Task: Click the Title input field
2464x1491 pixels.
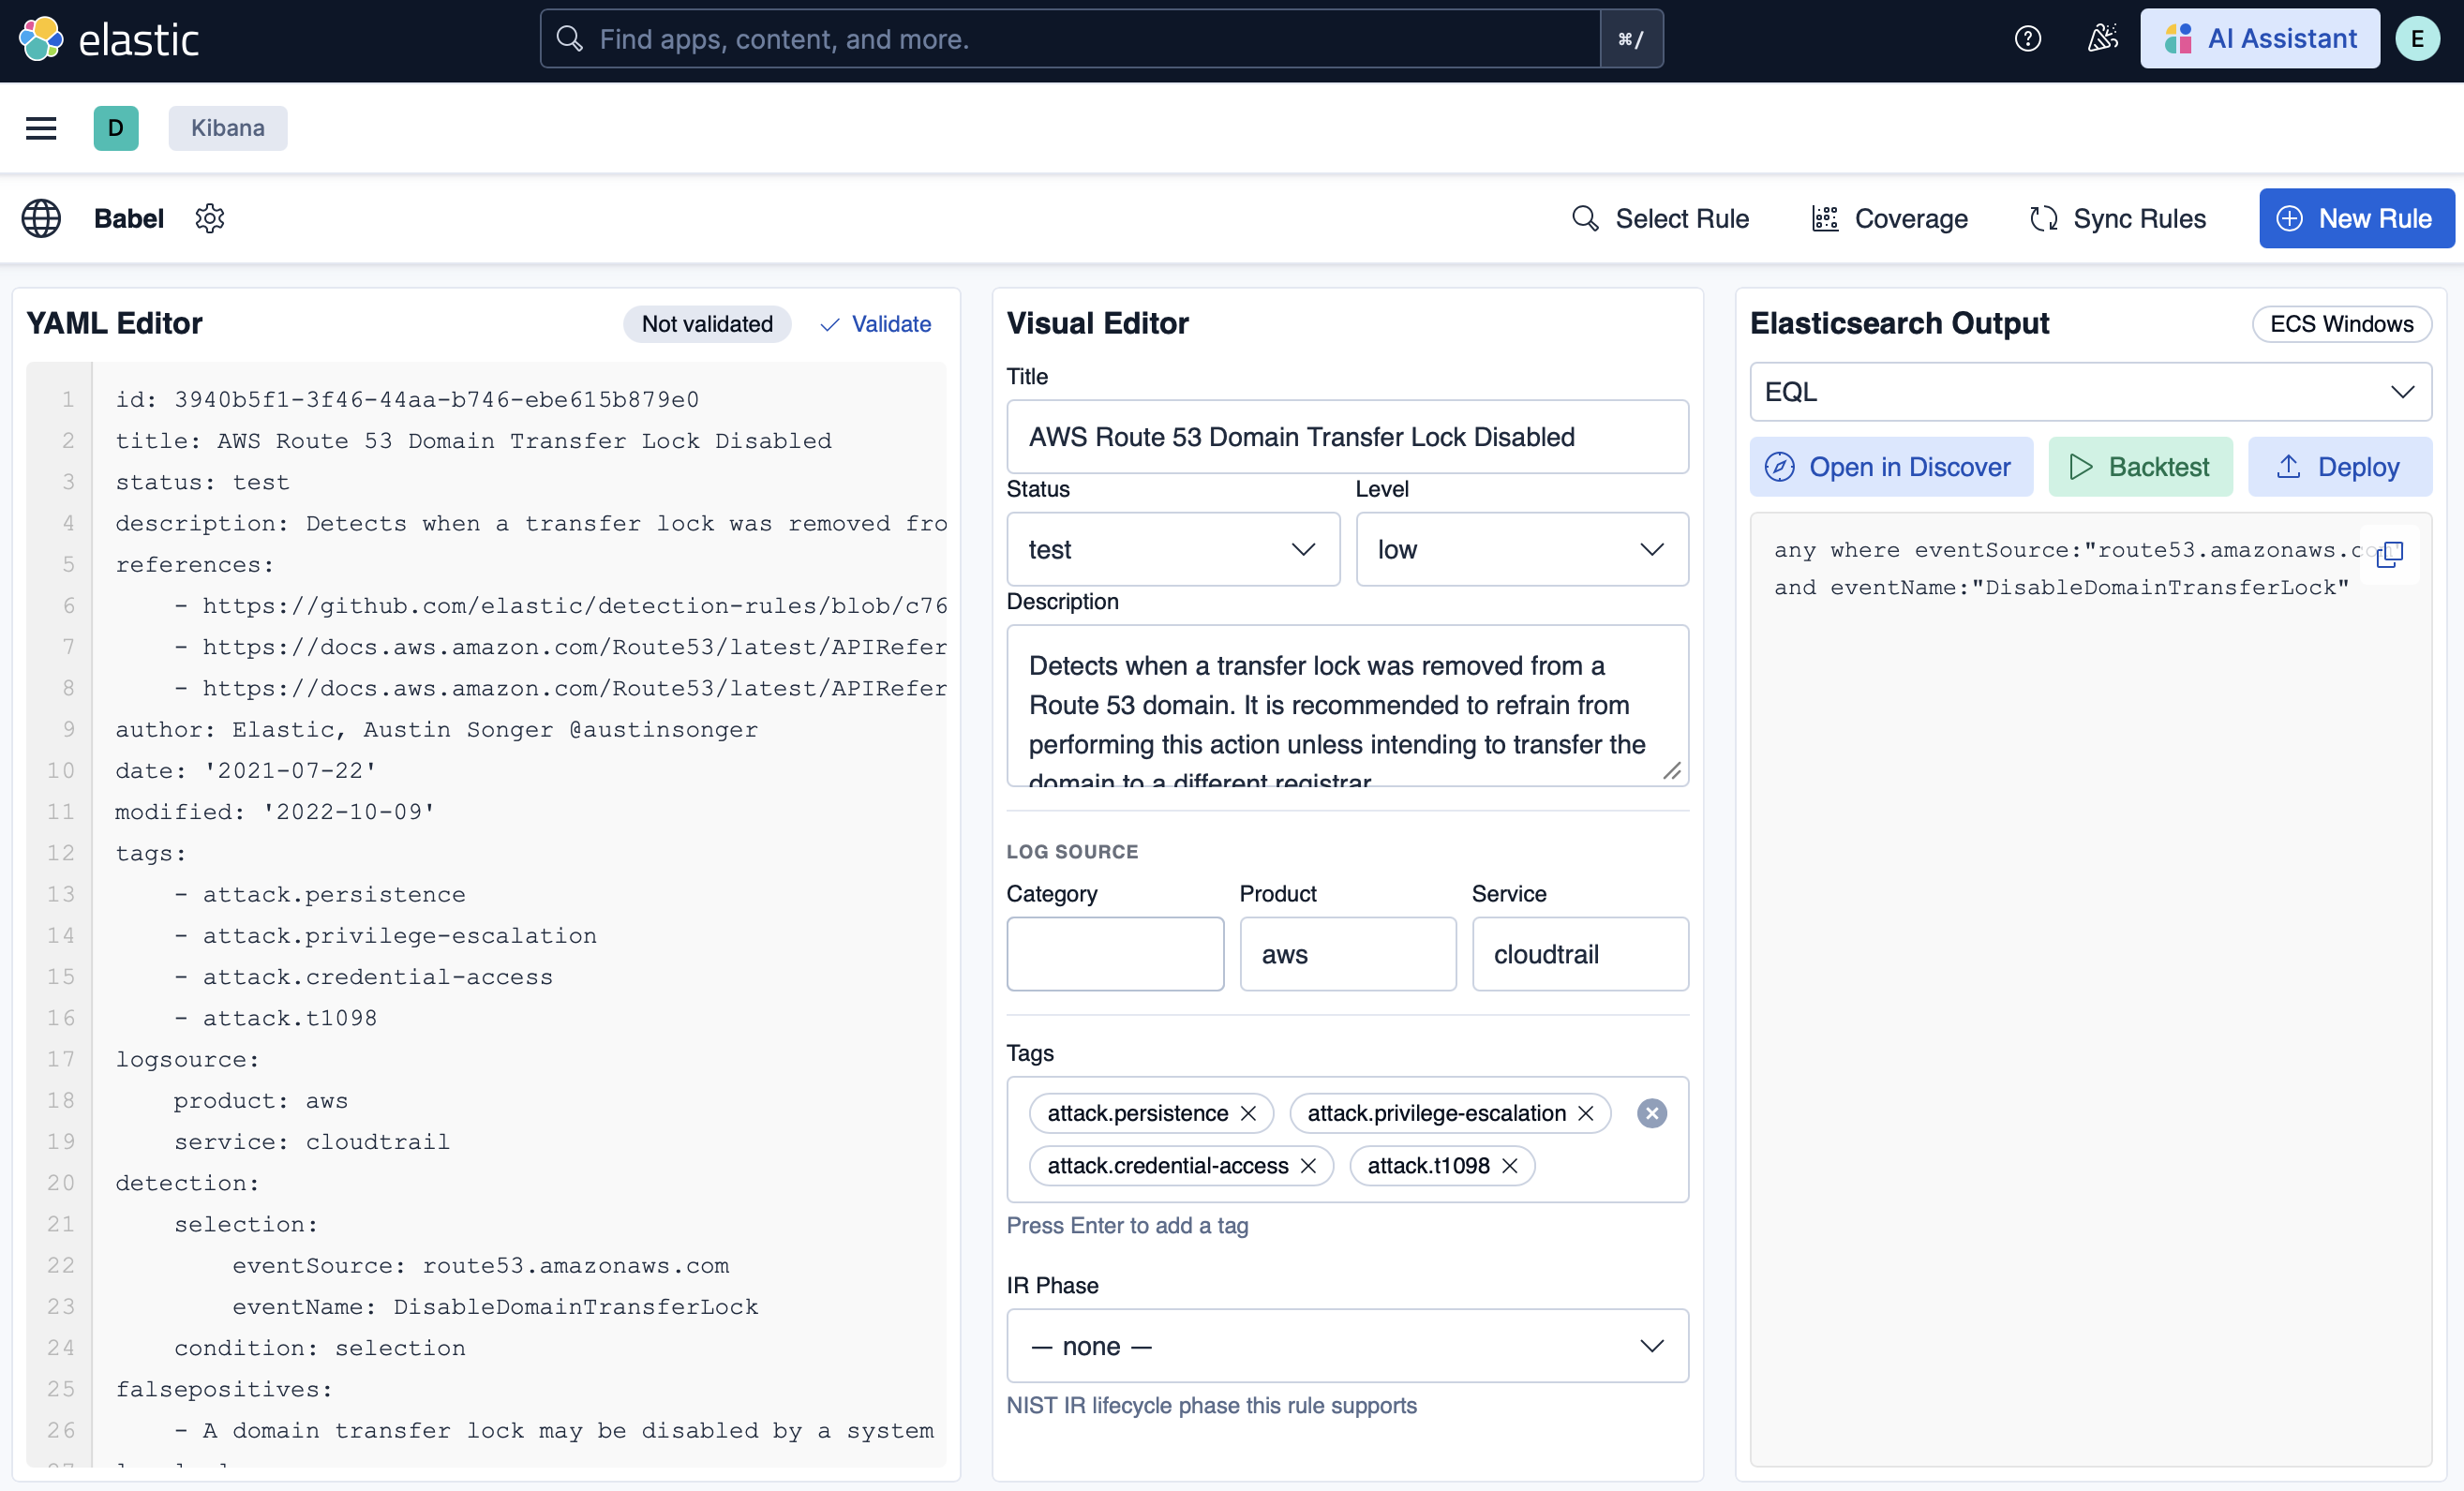Action: 1347,437
